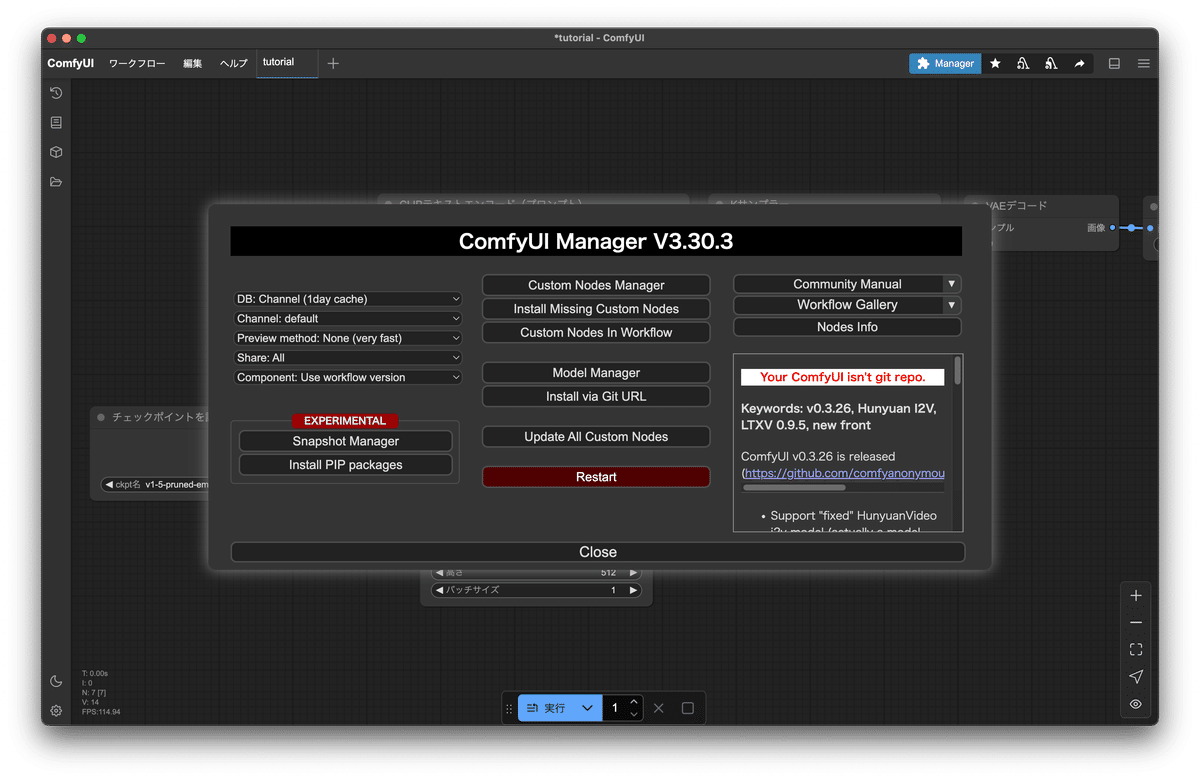Open settings gear icon in sidebar
The image size is (1200, 780).
(x=56, y=711)
